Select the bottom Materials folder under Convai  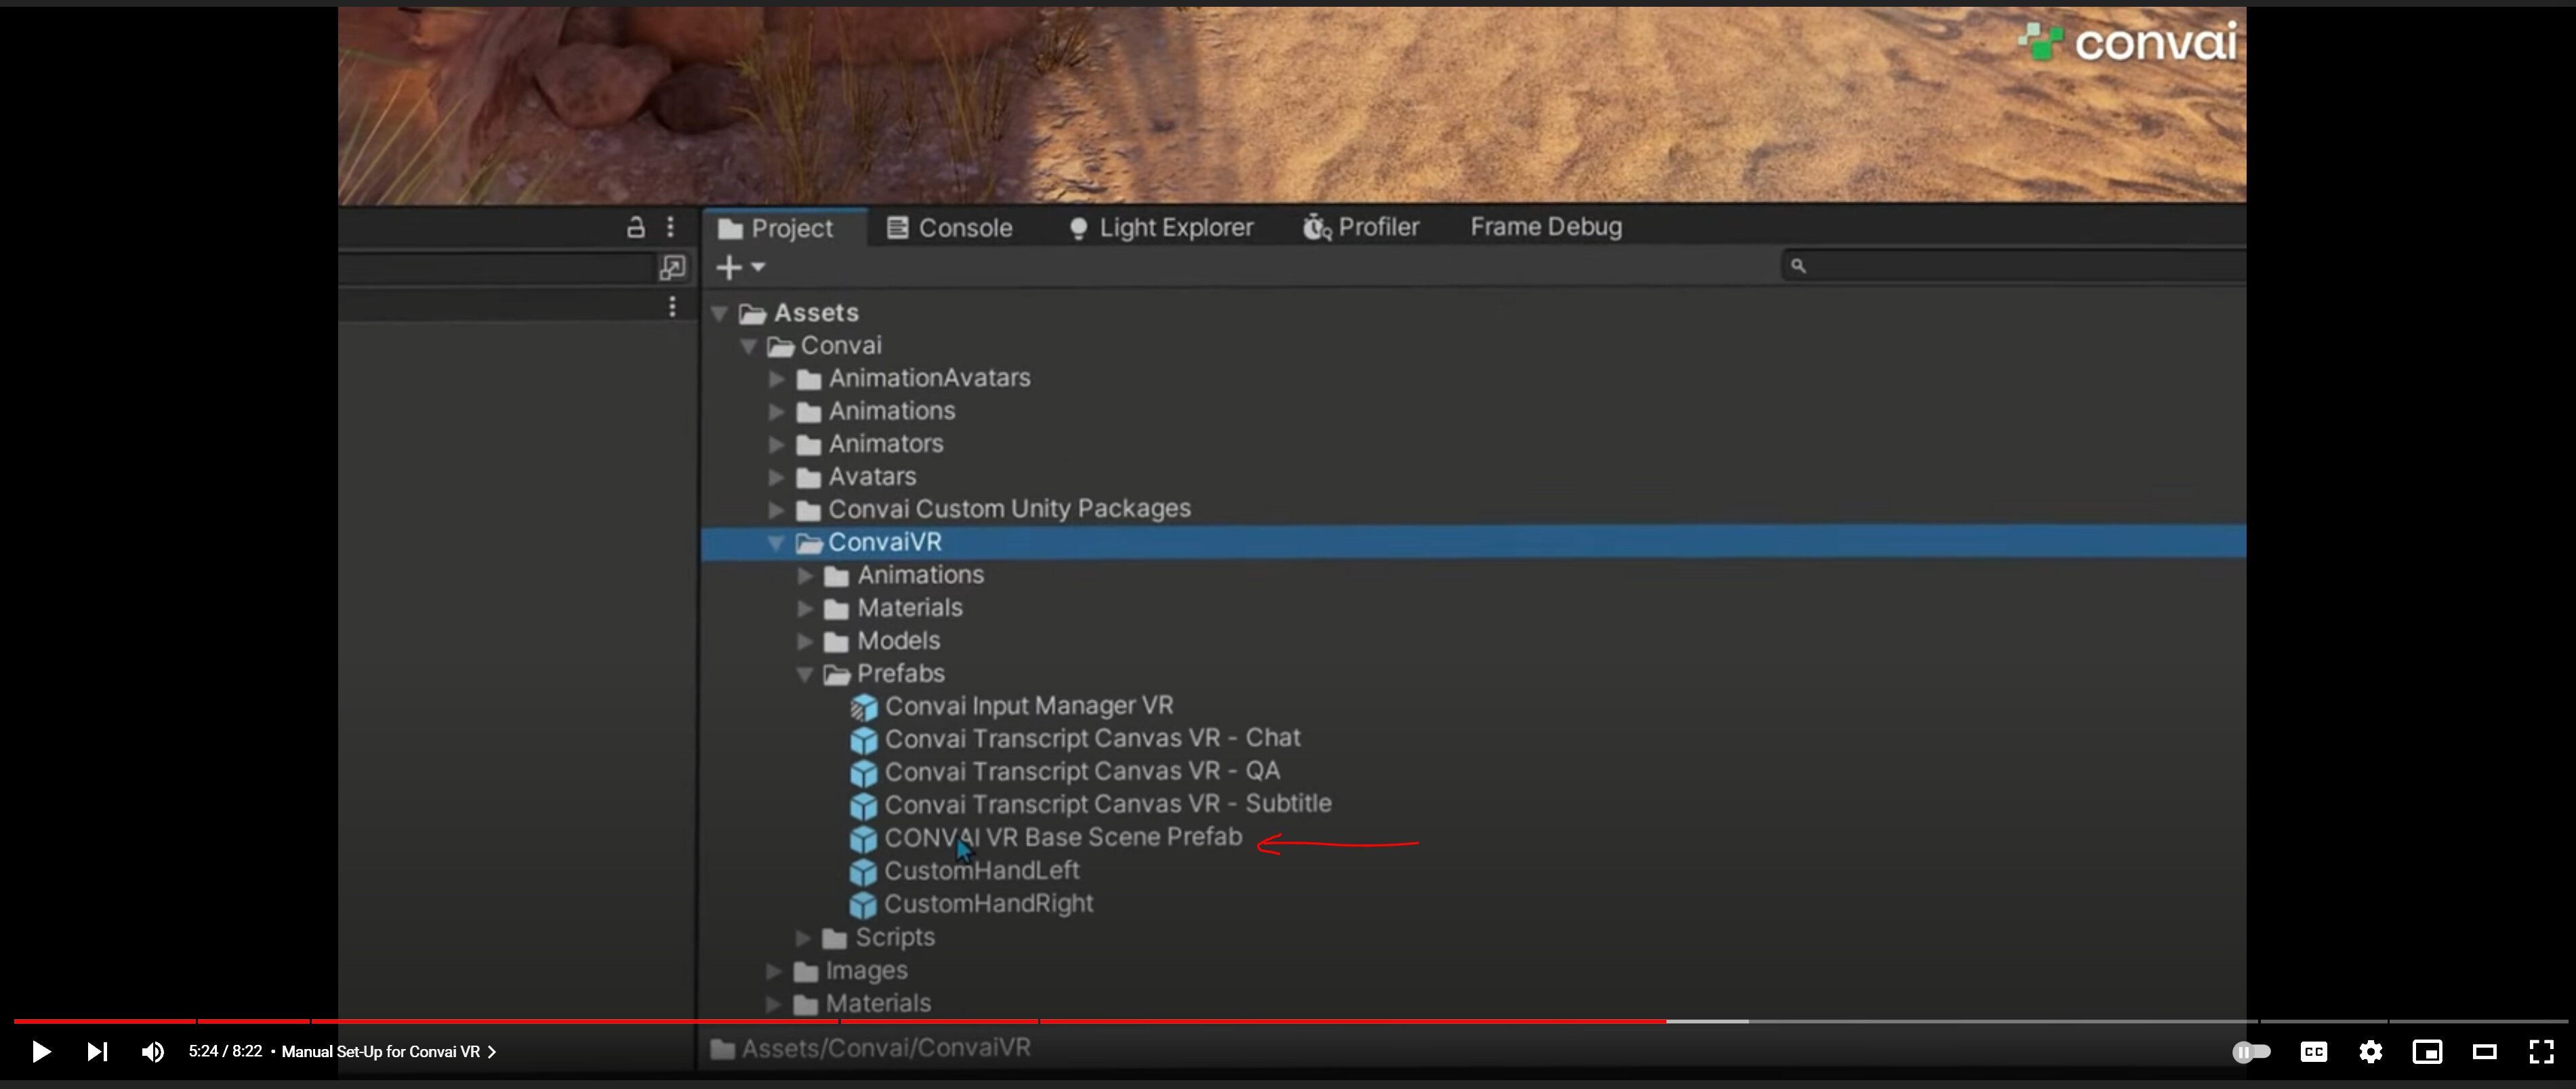[x=878, y=1003]
